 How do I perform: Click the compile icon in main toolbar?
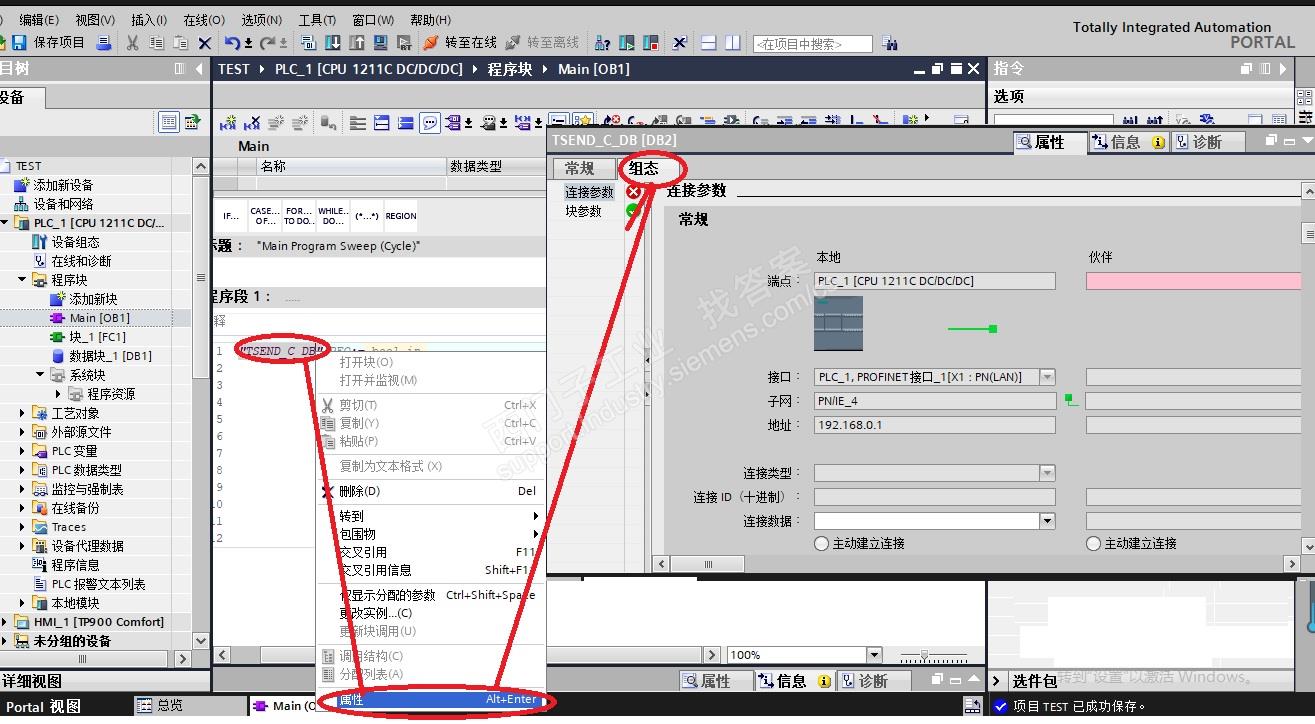pyautogui.click(x=308, y=43)
